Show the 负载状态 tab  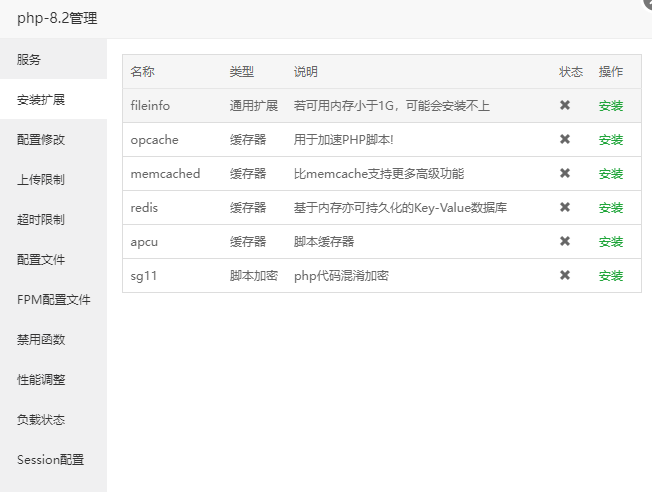click(x=53, y=419)
